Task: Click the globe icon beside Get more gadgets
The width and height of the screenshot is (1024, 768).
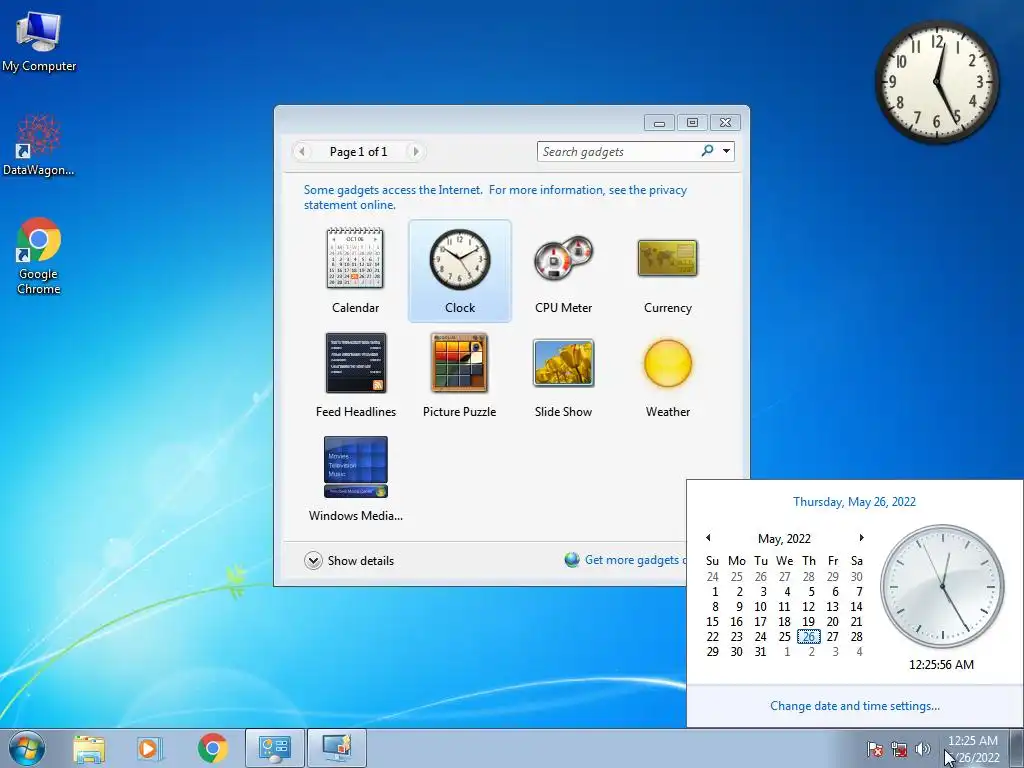Action: point(572,560)
